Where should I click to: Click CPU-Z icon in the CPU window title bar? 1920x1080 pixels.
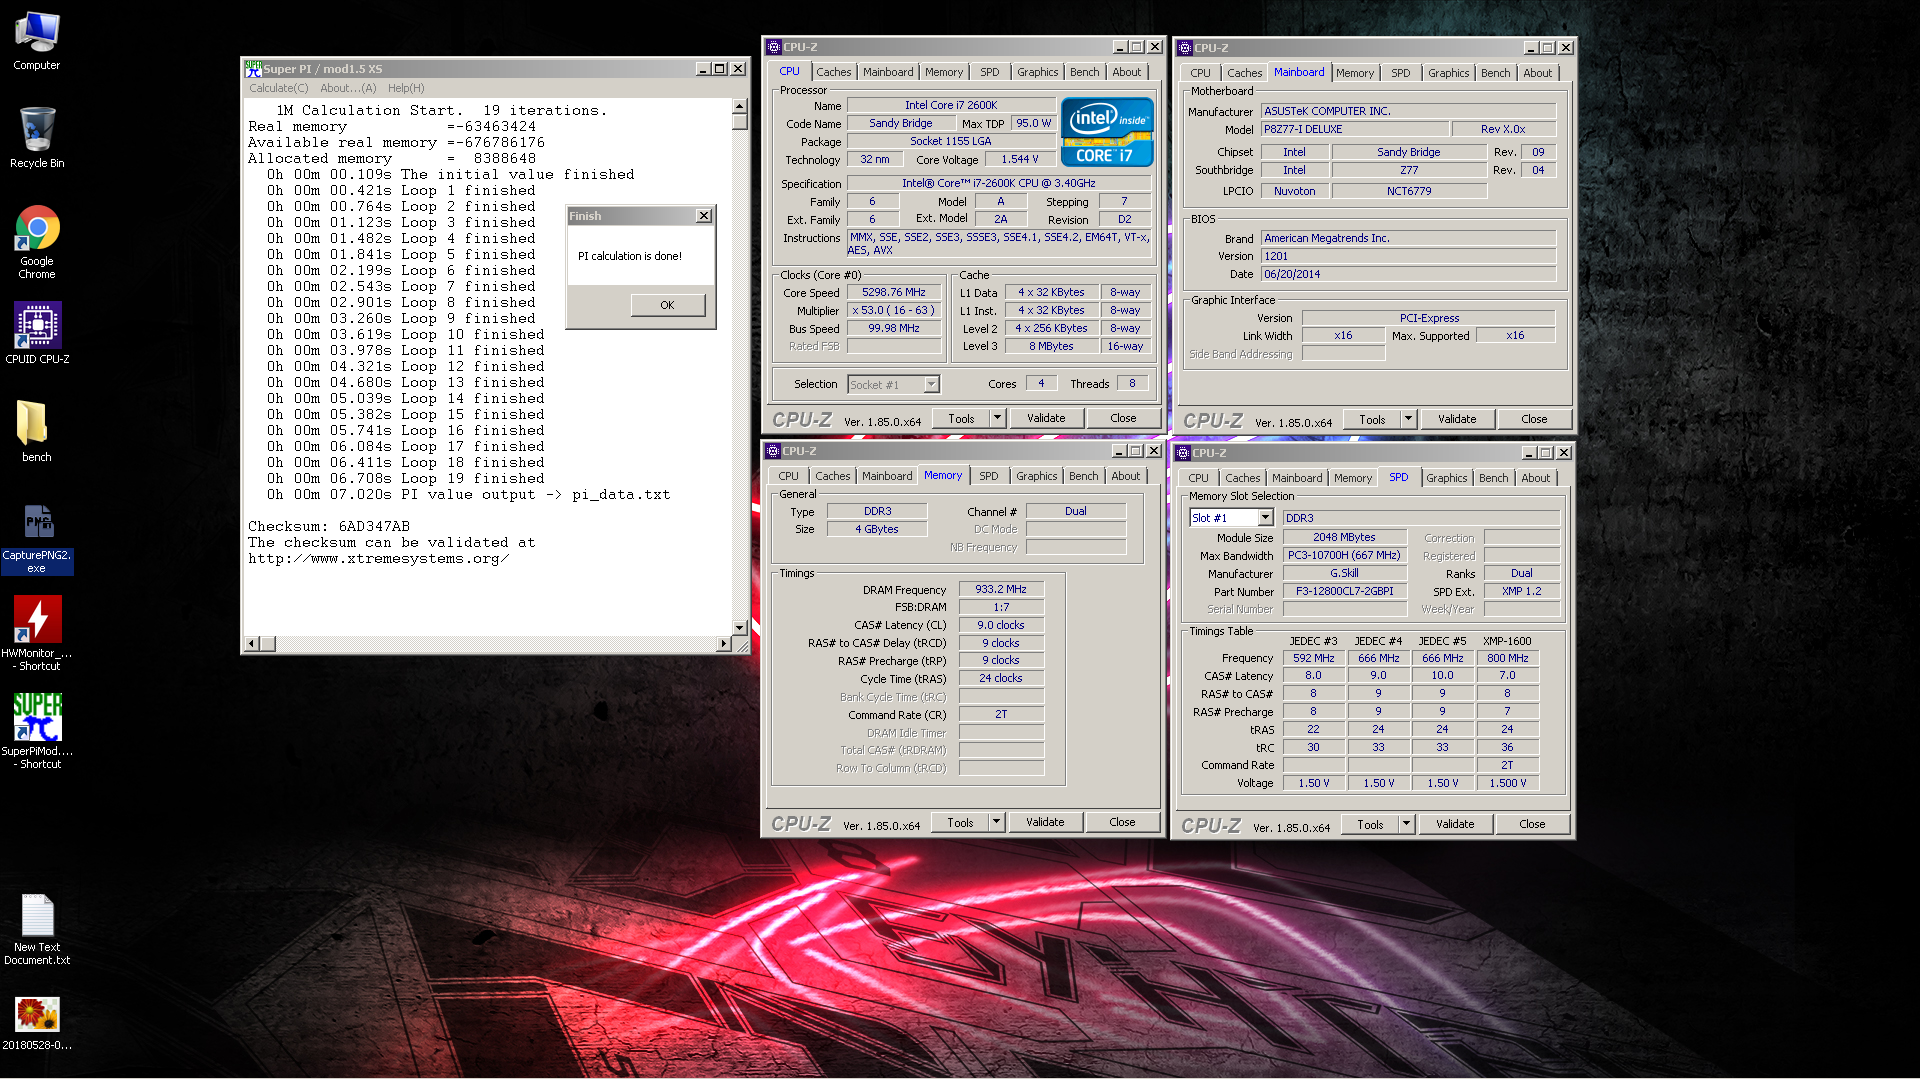[x=774, y=47]
